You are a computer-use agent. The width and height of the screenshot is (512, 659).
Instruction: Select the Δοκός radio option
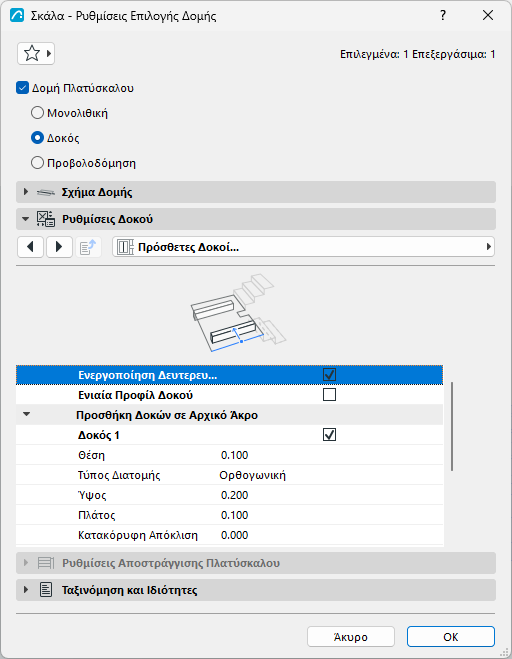(x=37, y=138)
